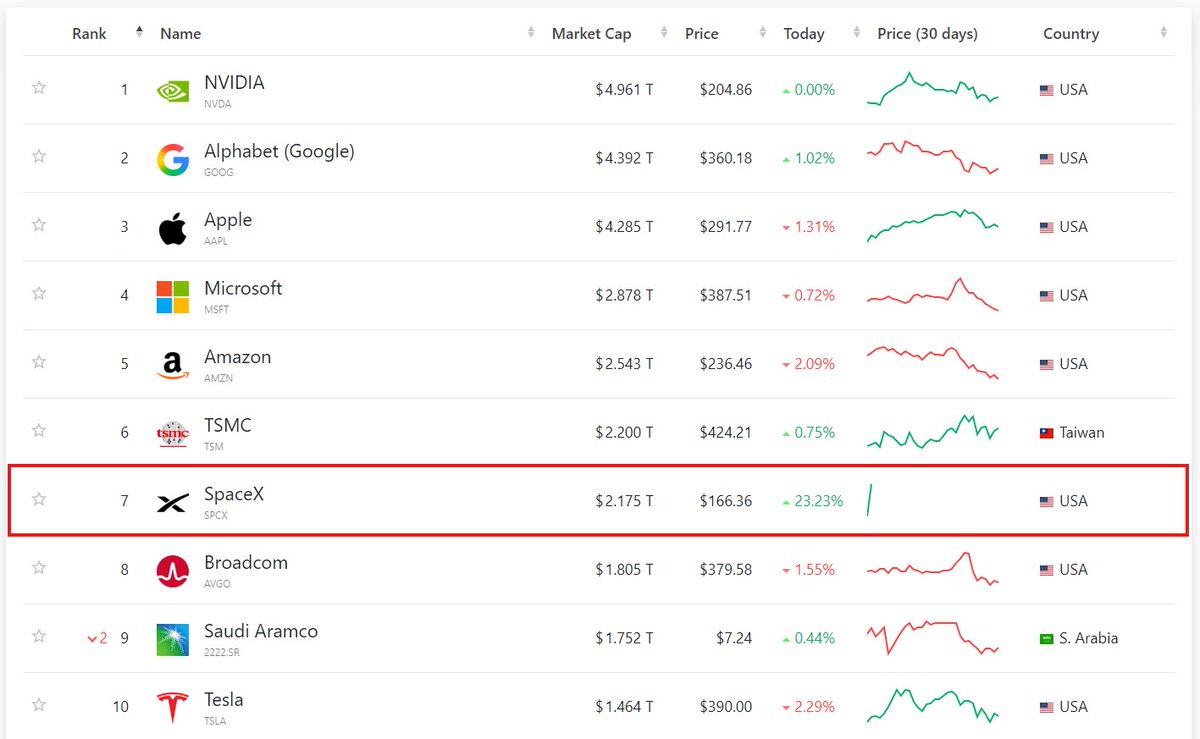The width and height of the screenshot is (1200, 739).
Task: Click the Taiwan flag in TSMC row
Action: point(1047,434)
